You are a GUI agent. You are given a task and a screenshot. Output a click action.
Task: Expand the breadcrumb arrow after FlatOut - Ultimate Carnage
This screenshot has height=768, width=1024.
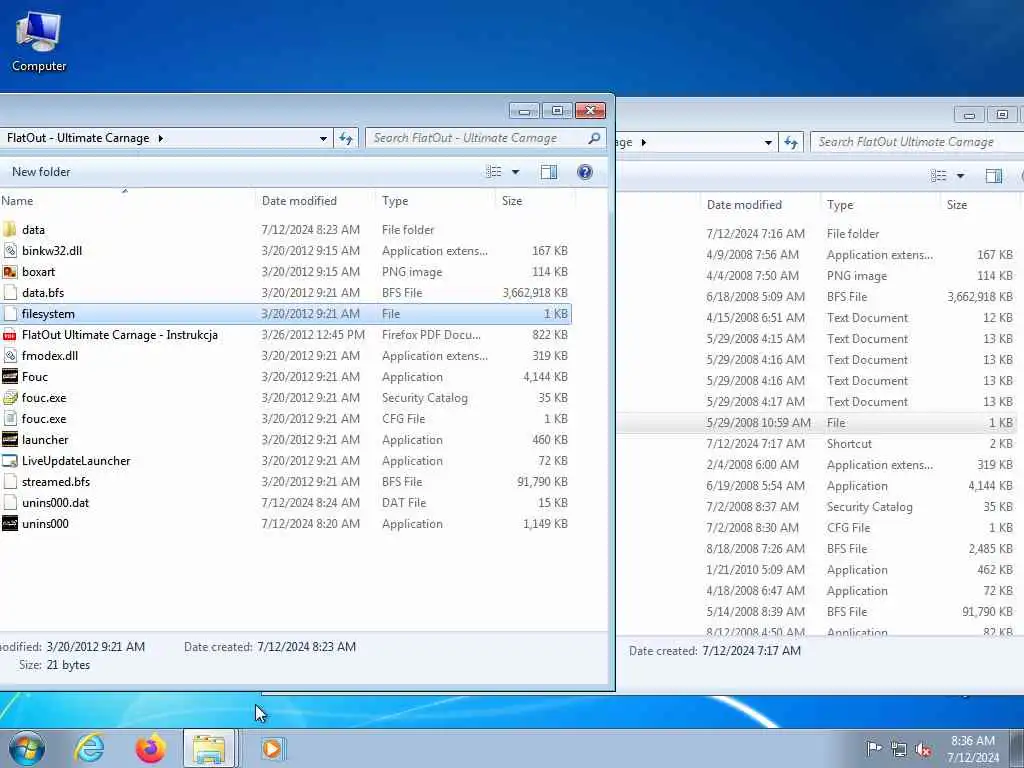[x=160, y=138]
